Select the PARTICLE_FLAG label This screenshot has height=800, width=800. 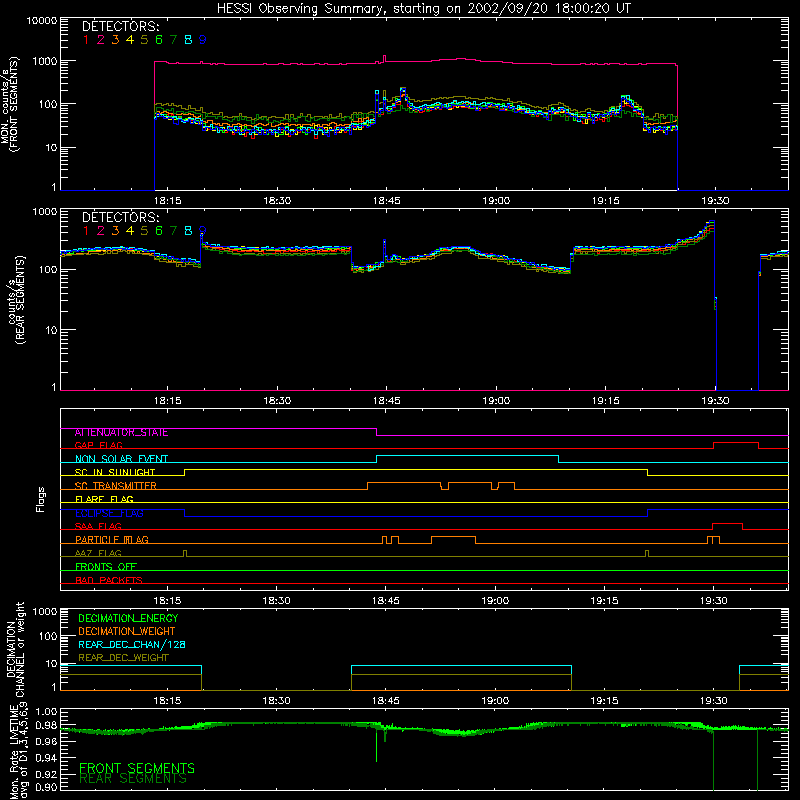click(x=112, y=540)
